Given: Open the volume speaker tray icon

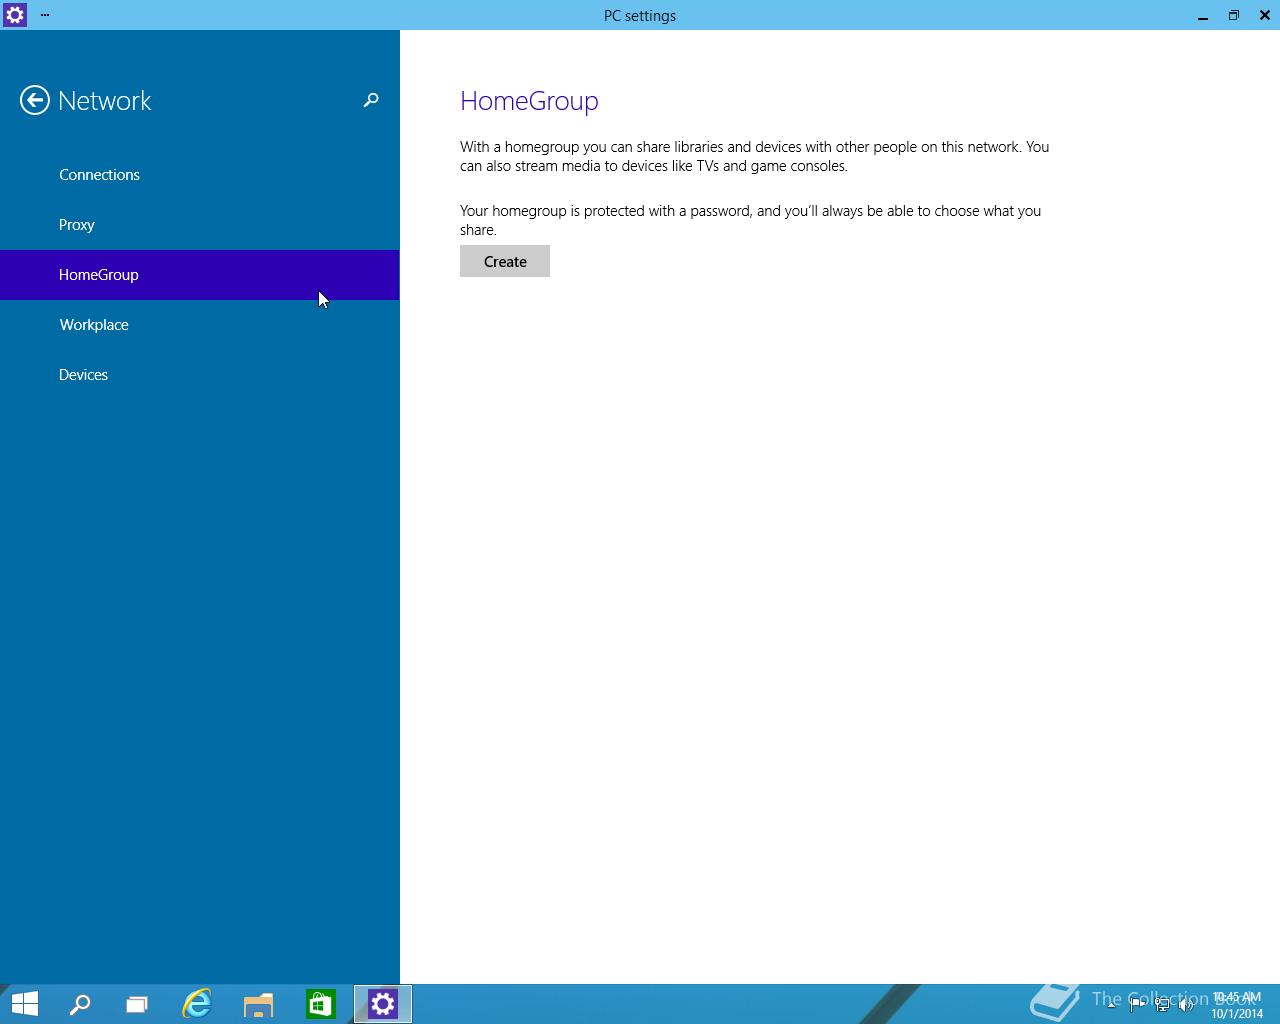Looking at the screenshot, I should [x=1187, y=1005].
